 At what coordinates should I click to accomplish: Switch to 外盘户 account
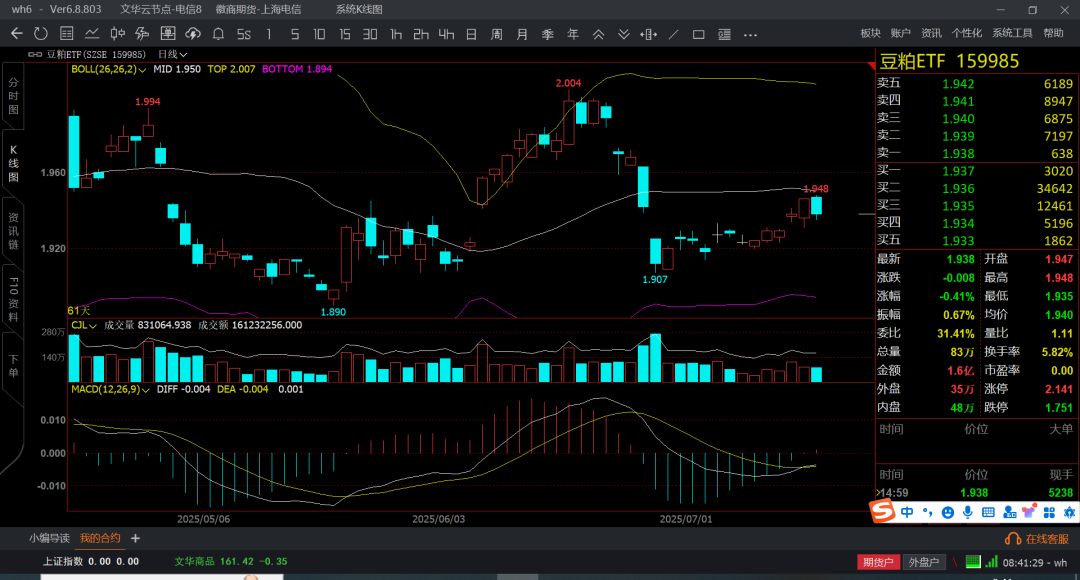[x=924, y=562]
